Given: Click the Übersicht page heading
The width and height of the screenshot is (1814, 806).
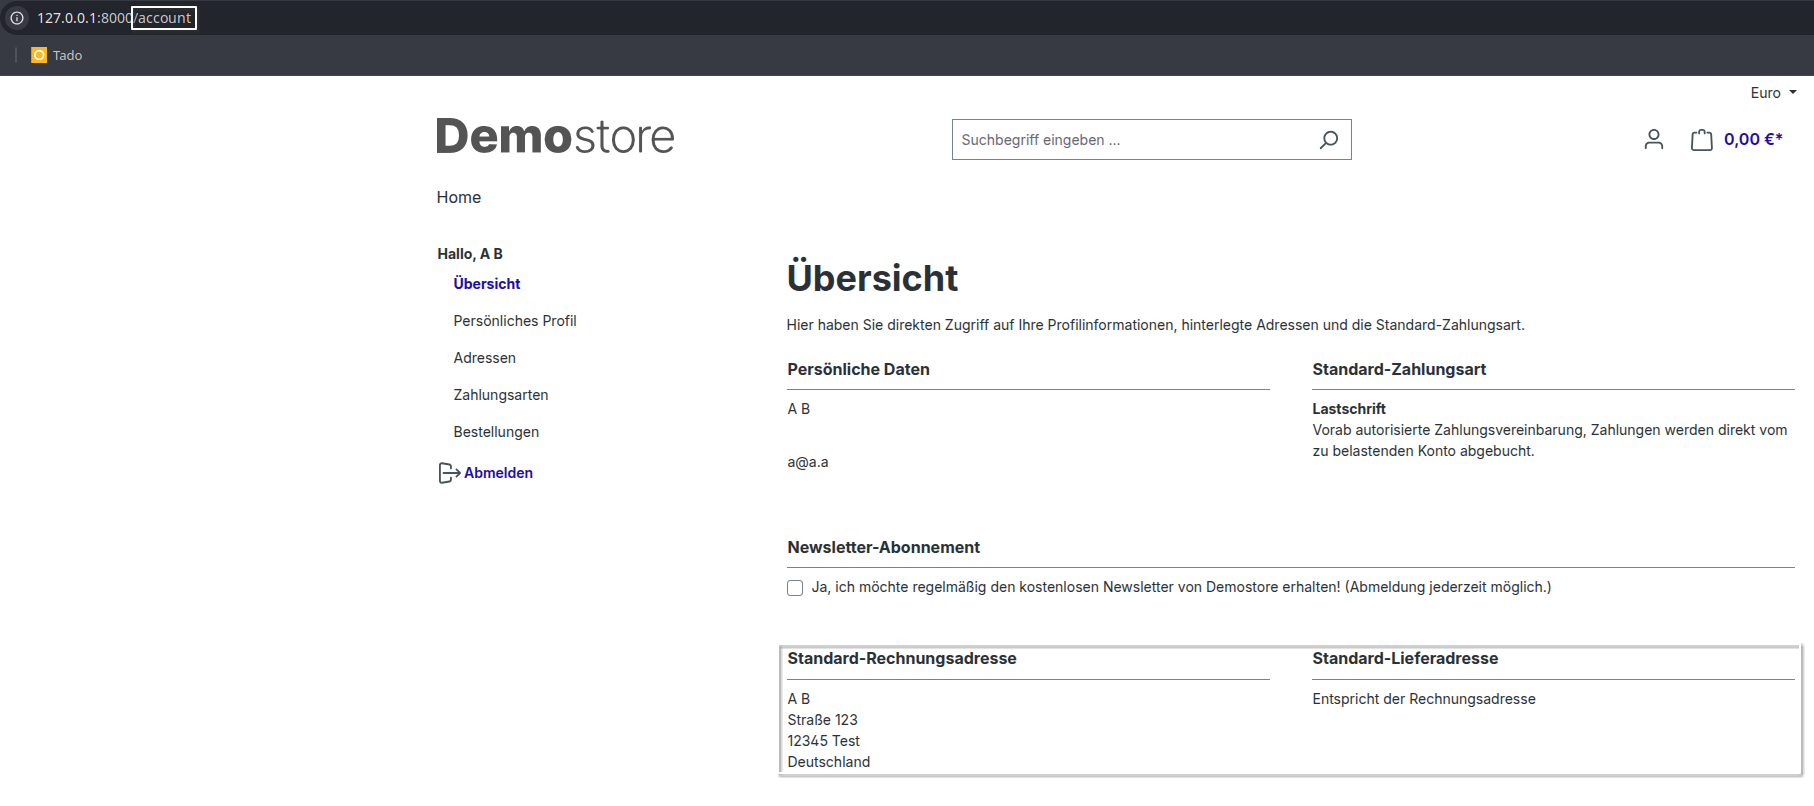Looking at the screenshot, I should click(x=872, y=278).
